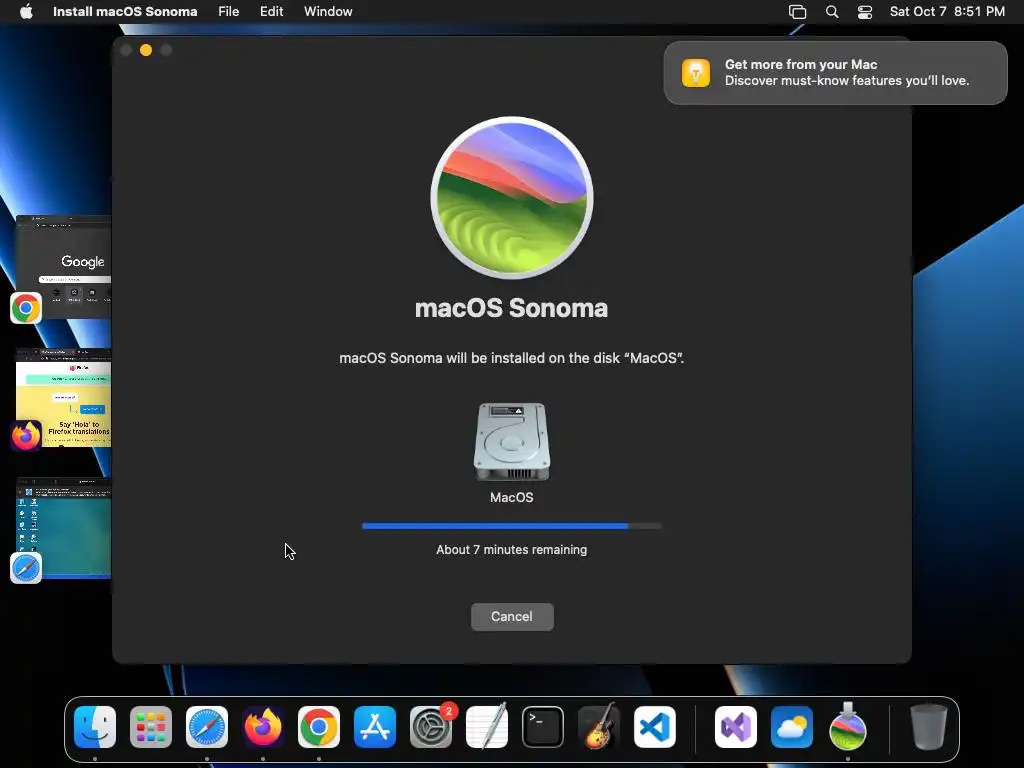Screen dimensions: 1024x768
Task: Click the macOS Sonoma heading
Action: [511, 308]
